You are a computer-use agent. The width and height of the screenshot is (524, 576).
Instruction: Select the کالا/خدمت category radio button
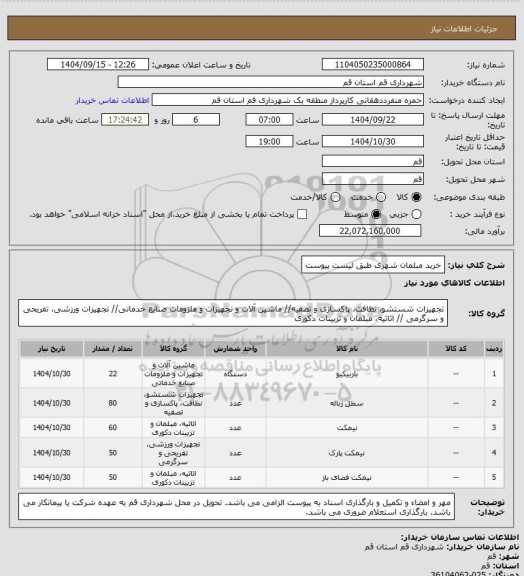(335, 197)
